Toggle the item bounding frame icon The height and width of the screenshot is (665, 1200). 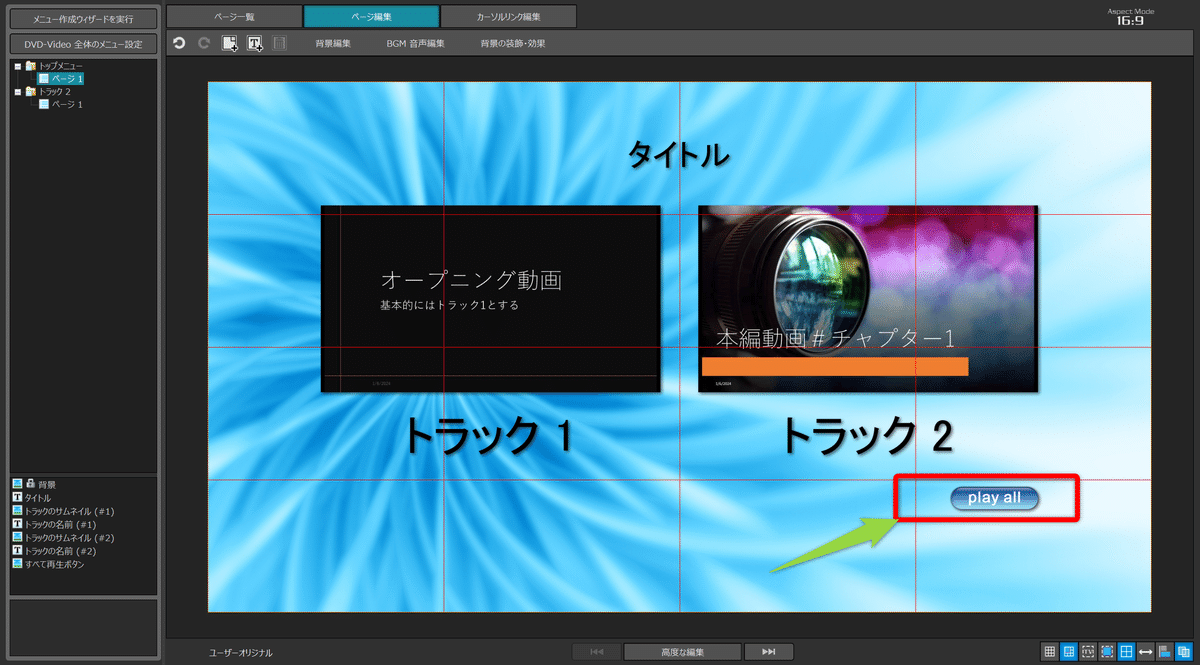[x=1108, y=652]
